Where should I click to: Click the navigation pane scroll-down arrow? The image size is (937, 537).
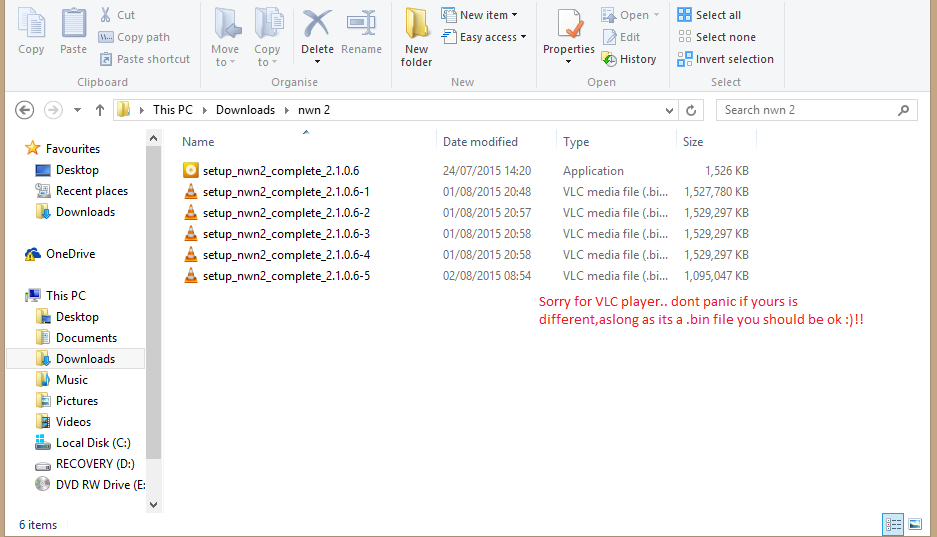pyautogui.click(x=154, y=505)
